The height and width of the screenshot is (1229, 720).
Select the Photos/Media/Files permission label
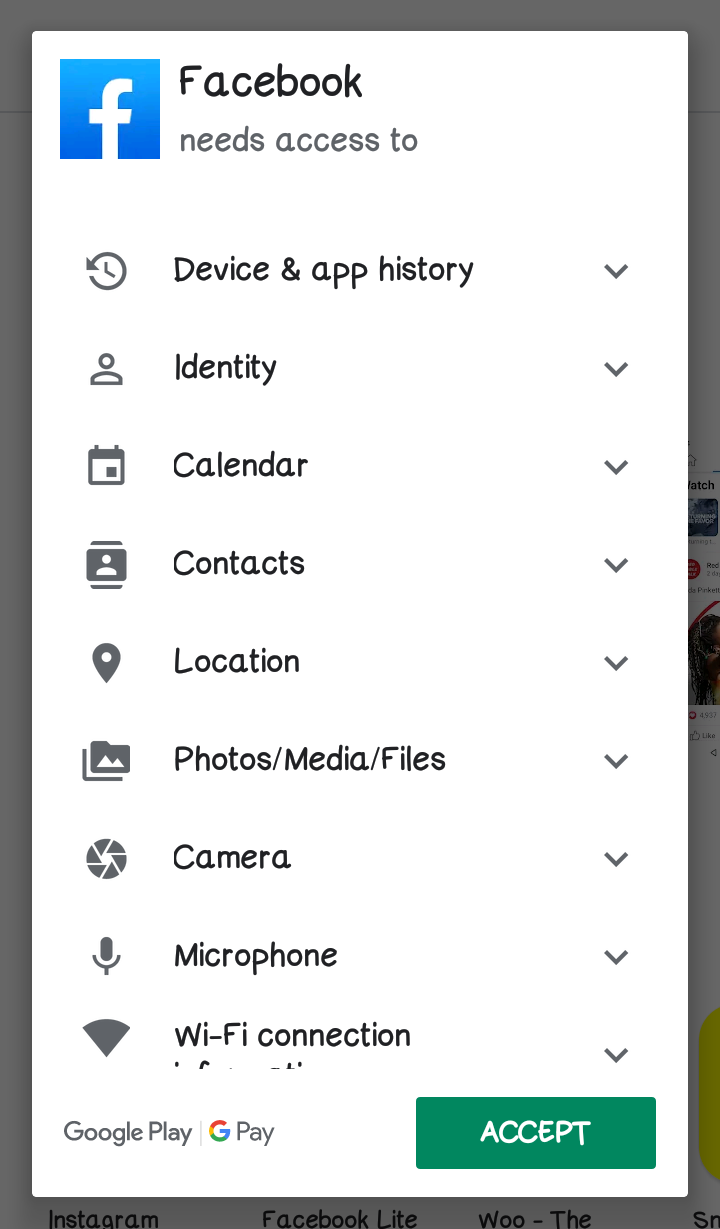click(x=310, y=760)
